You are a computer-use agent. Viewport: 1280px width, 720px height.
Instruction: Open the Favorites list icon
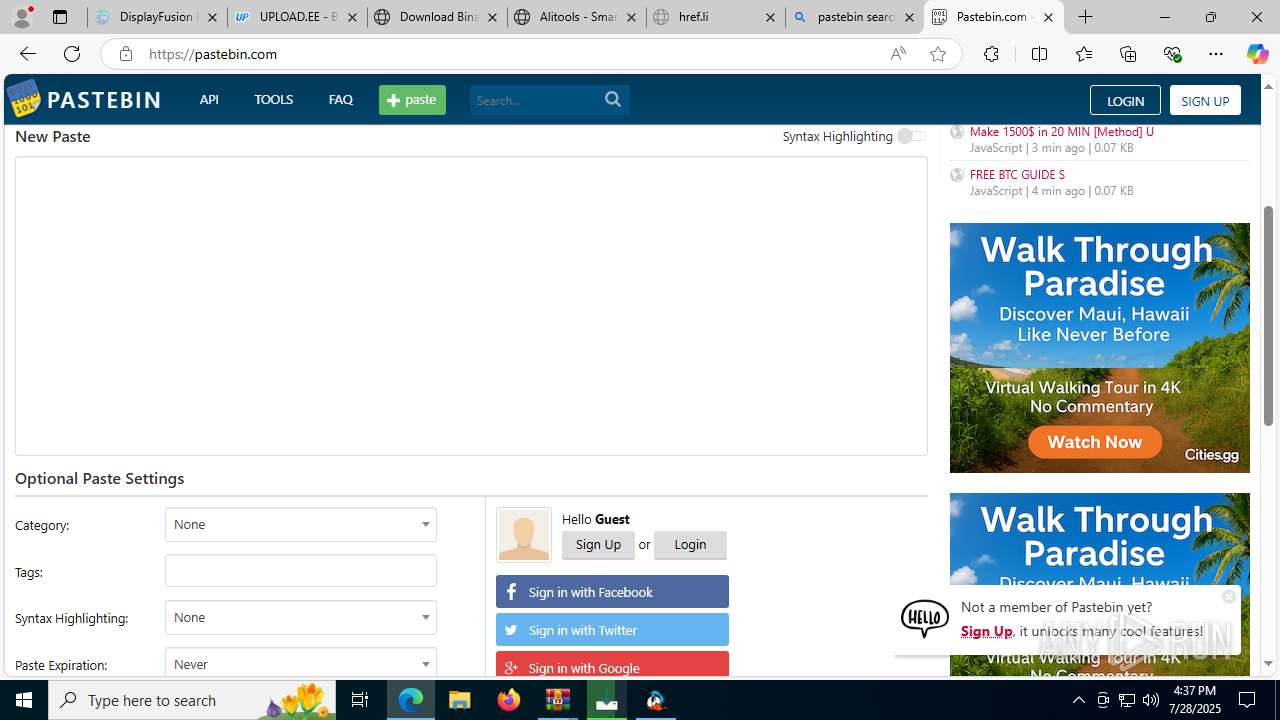pyautogui.click(x=1083, y=54)
